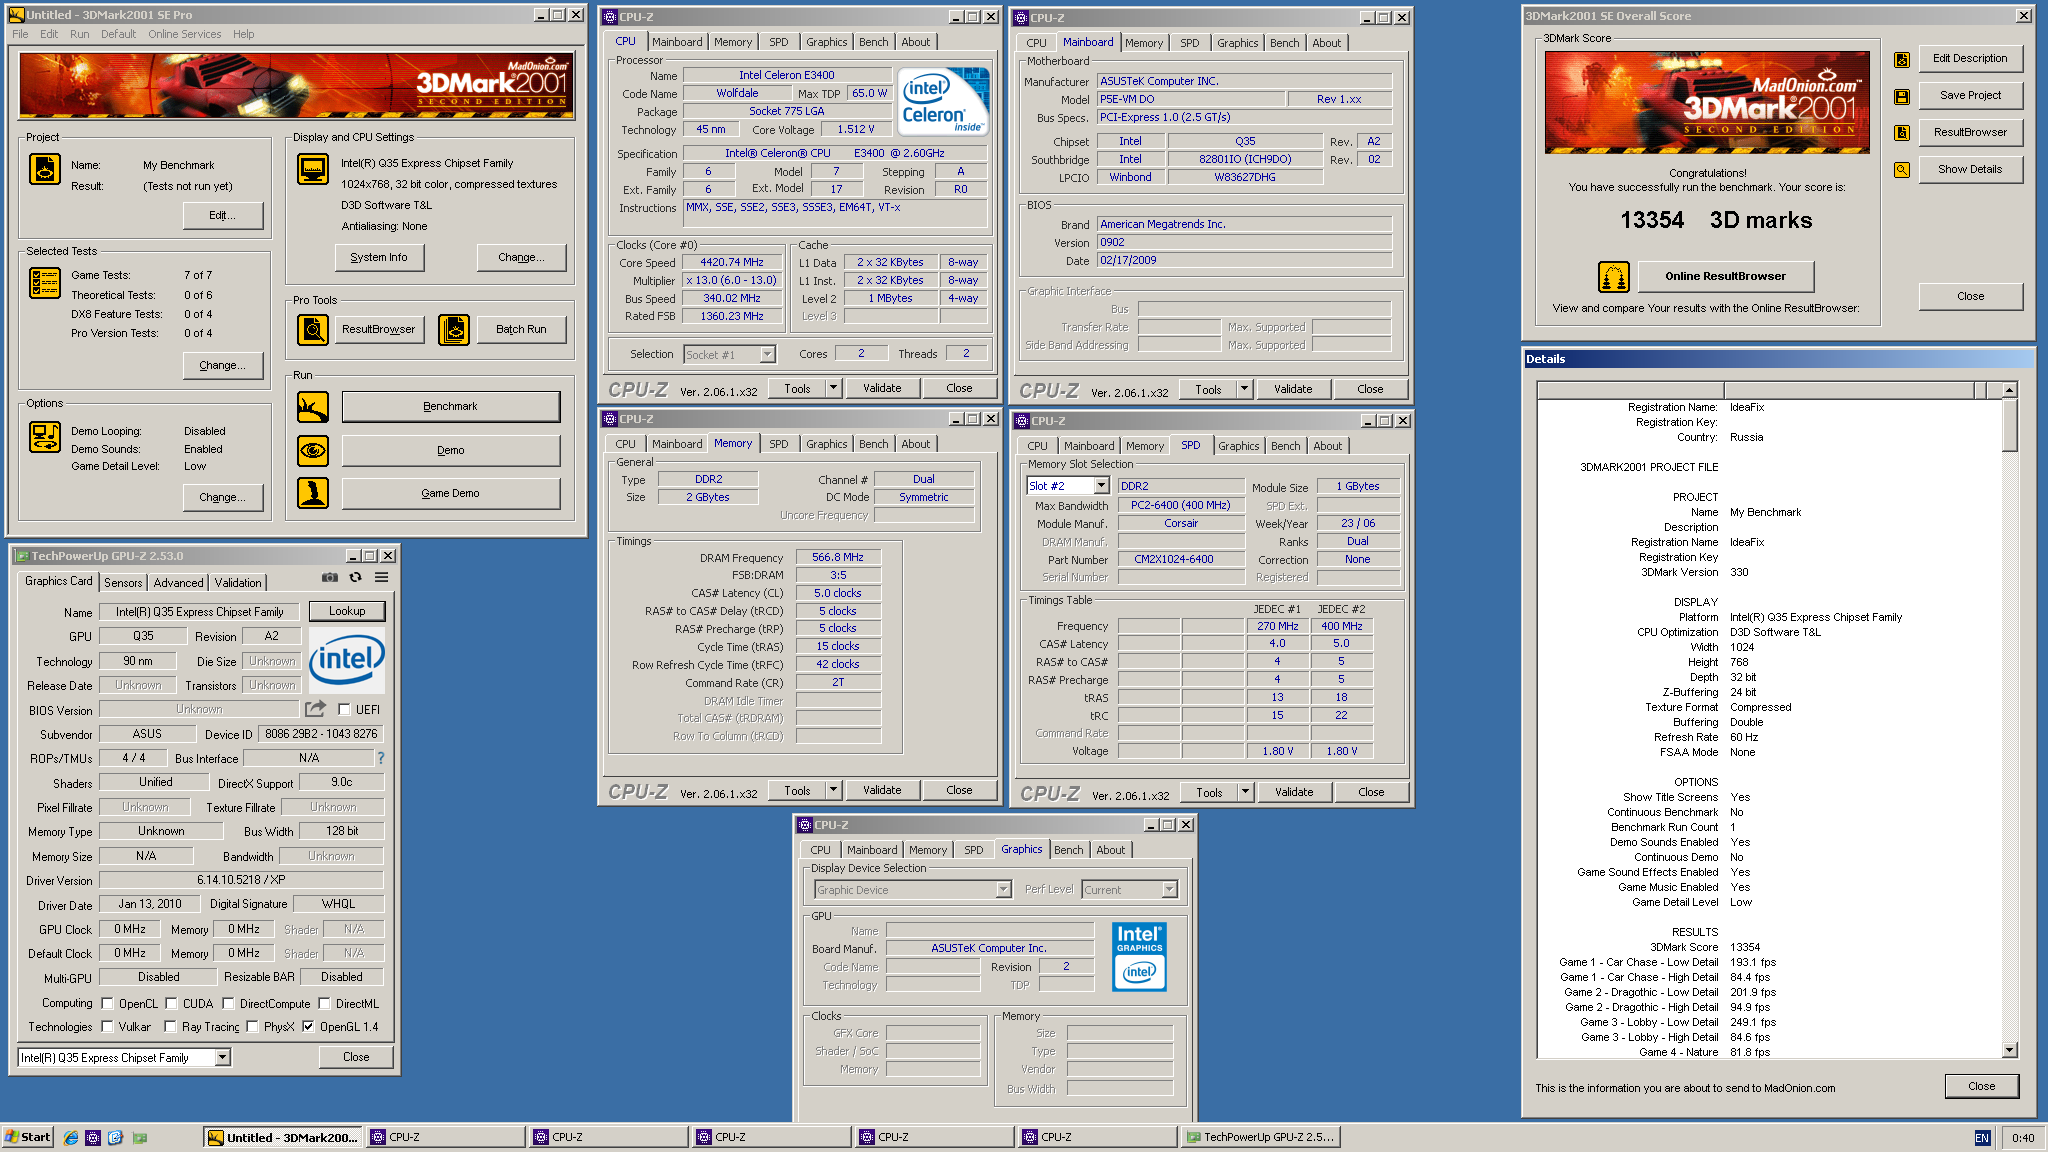The image size is (2048, 1152).
Task: Click the Selected Tests checklist icon
Action: [45, 284]
